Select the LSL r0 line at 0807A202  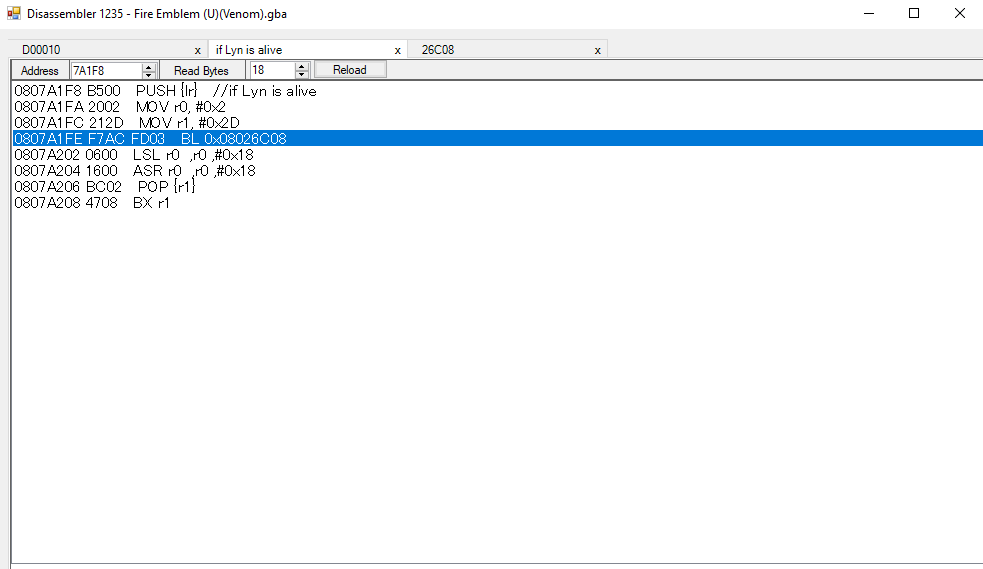point(497,155)
